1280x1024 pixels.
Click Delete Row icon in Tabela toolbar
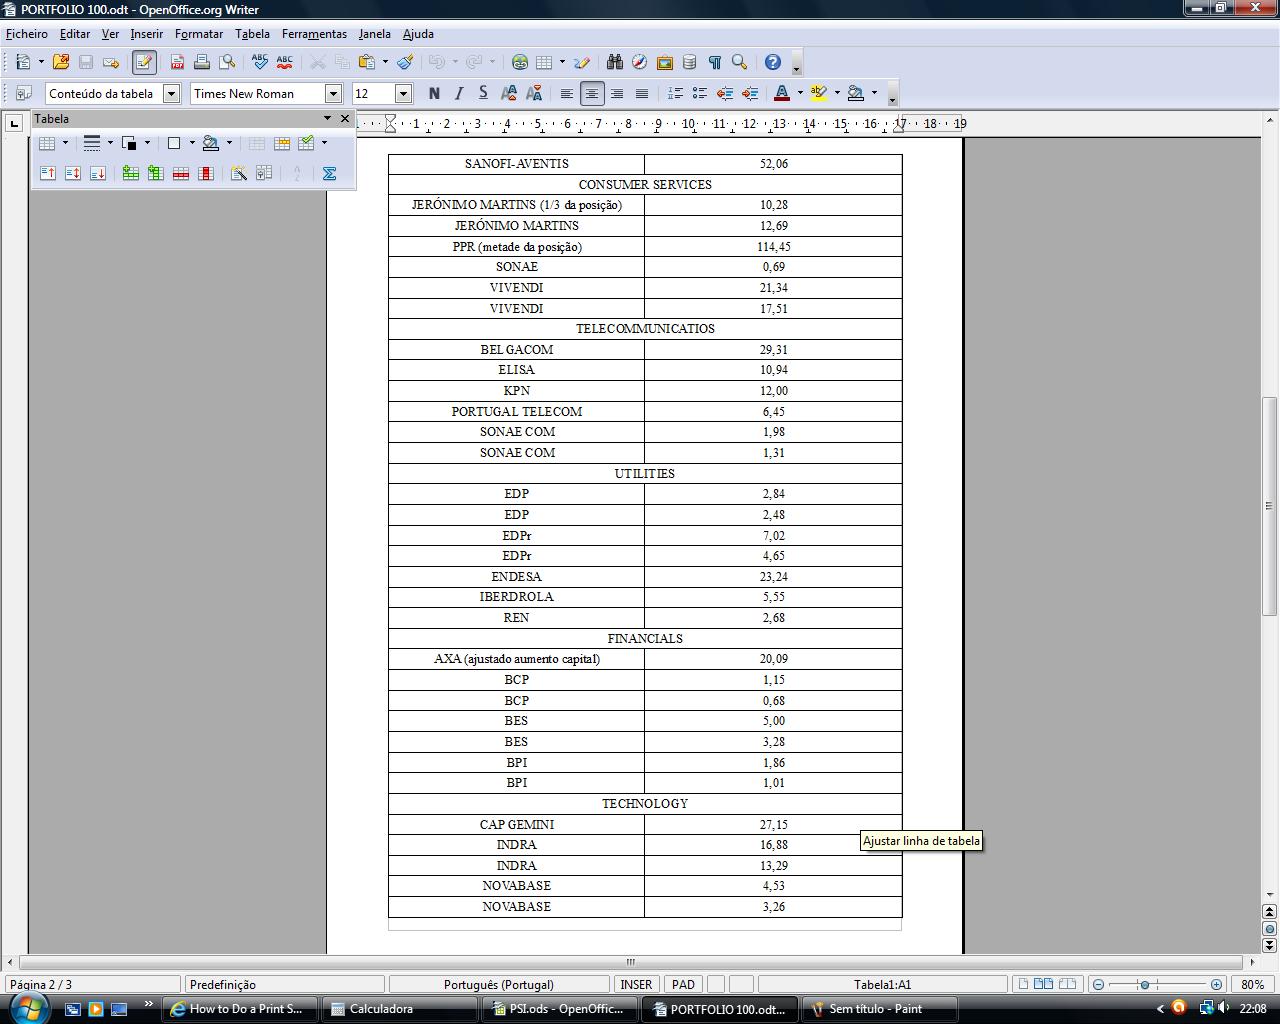click(x=181, y=173)
